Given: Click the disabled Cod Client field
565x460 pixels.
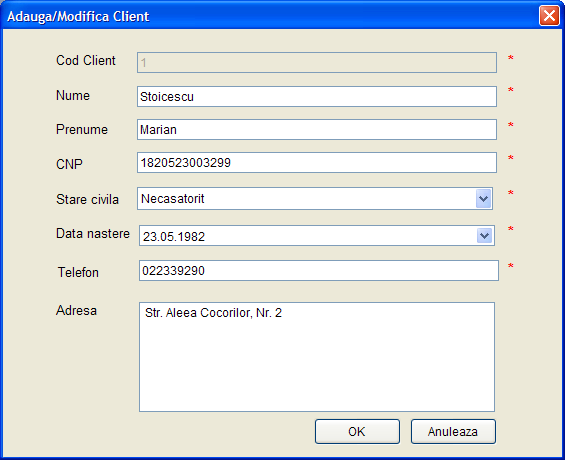Looking at the screenshot, I should pos(317,62).
